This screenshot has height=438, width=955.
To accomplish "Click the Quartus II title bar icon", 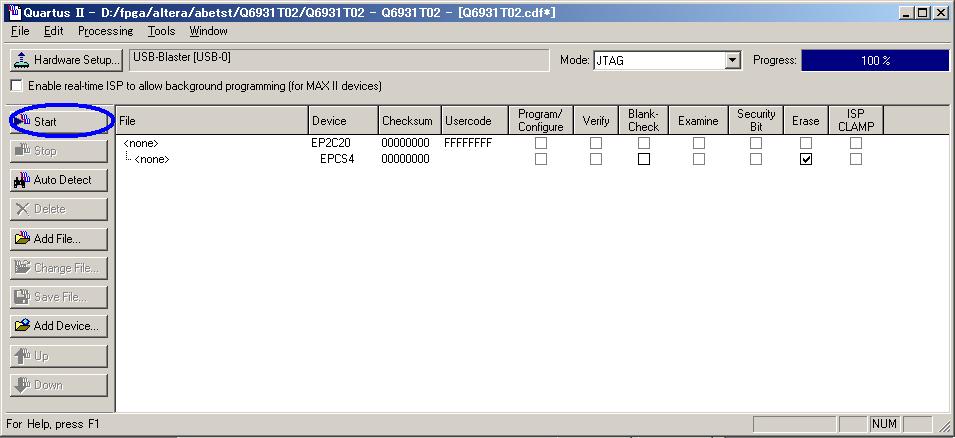I will point(13,12).
